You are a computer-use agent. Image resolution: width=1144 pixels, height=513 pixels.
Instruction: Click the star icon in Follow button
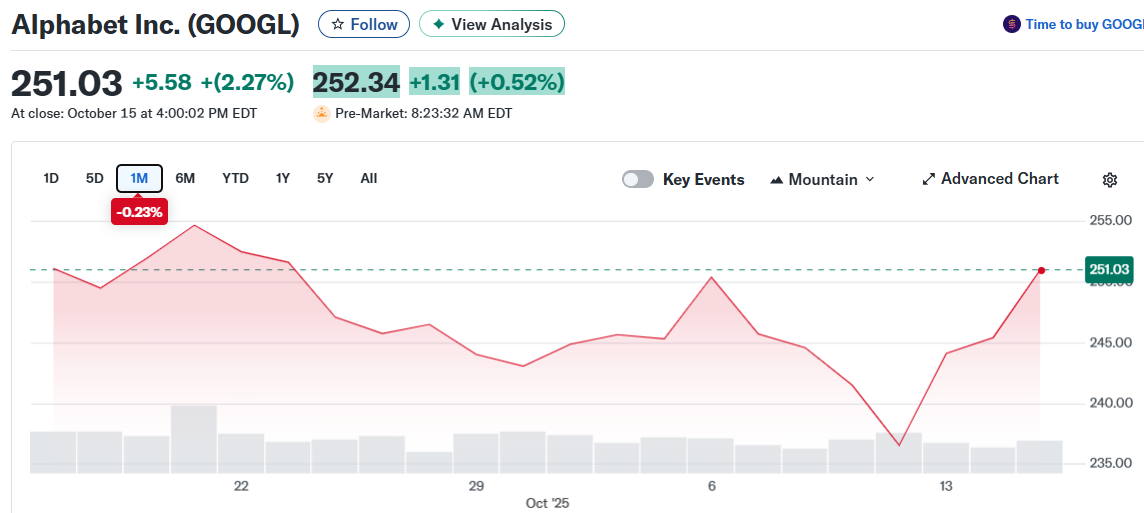(337, 24)
